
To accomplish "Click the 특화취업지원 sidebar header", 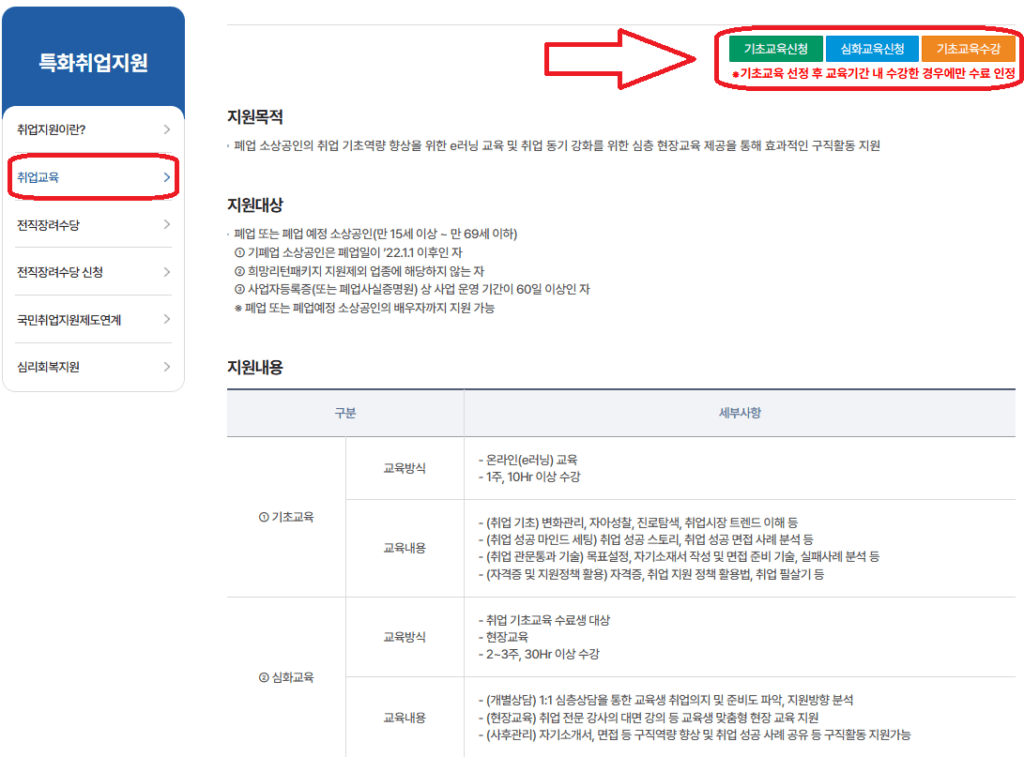I will coord(93,63).
